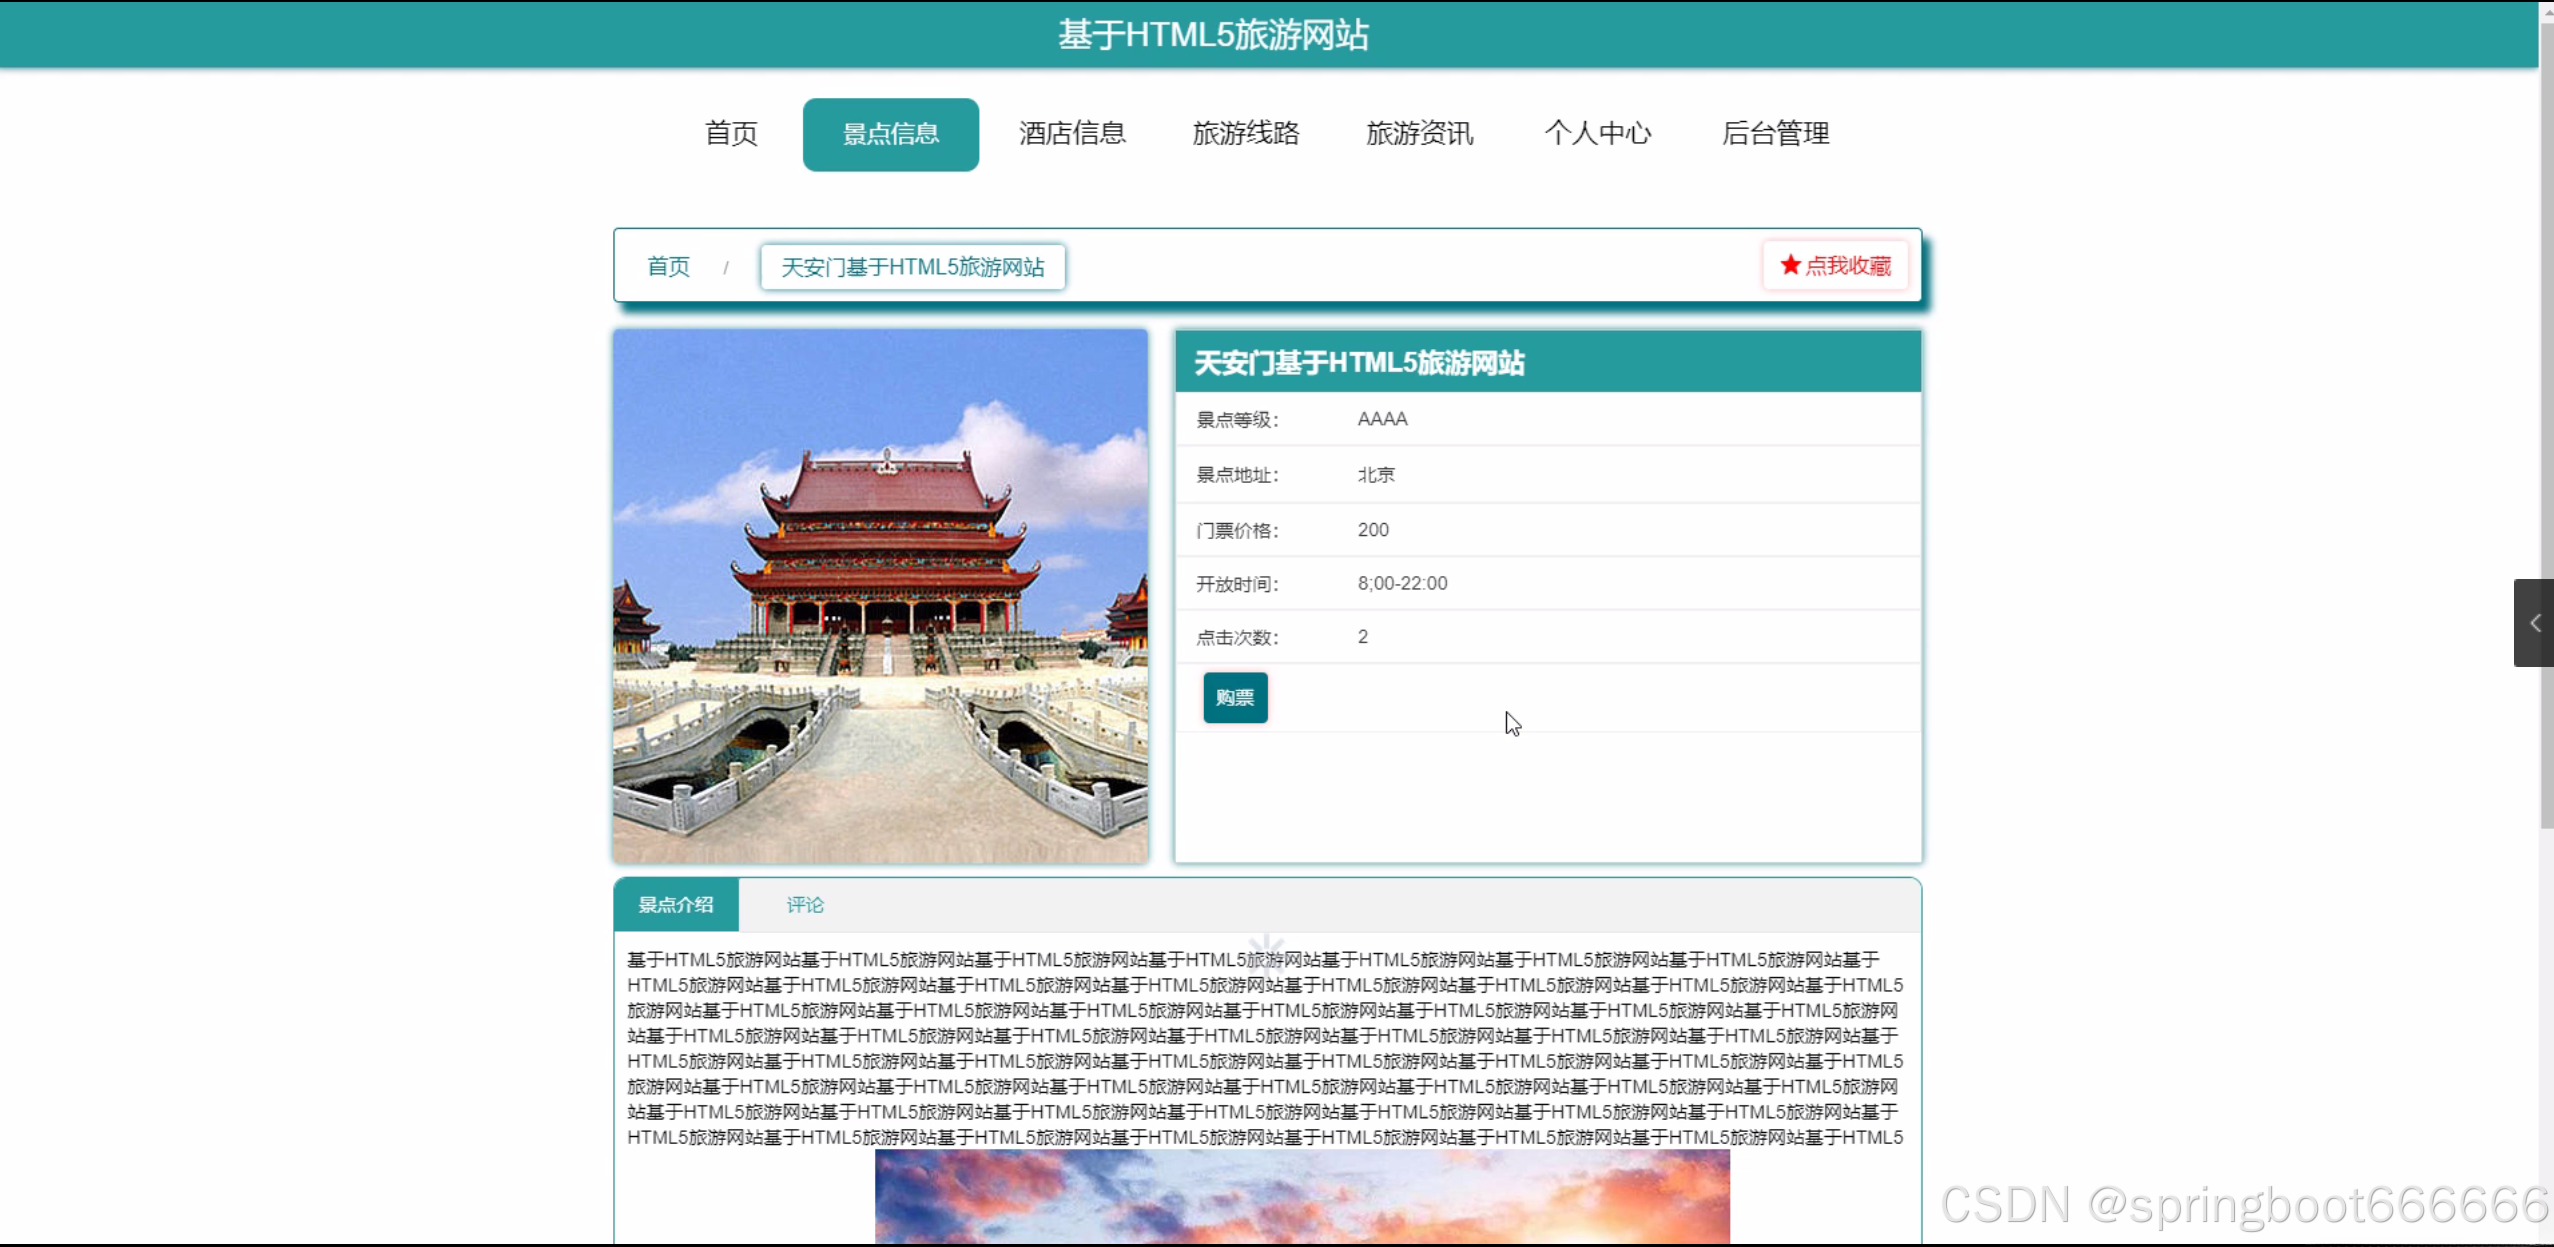Click the temple attraction photo
This screenshot has height=1247, width=2554.
[880, 596]
